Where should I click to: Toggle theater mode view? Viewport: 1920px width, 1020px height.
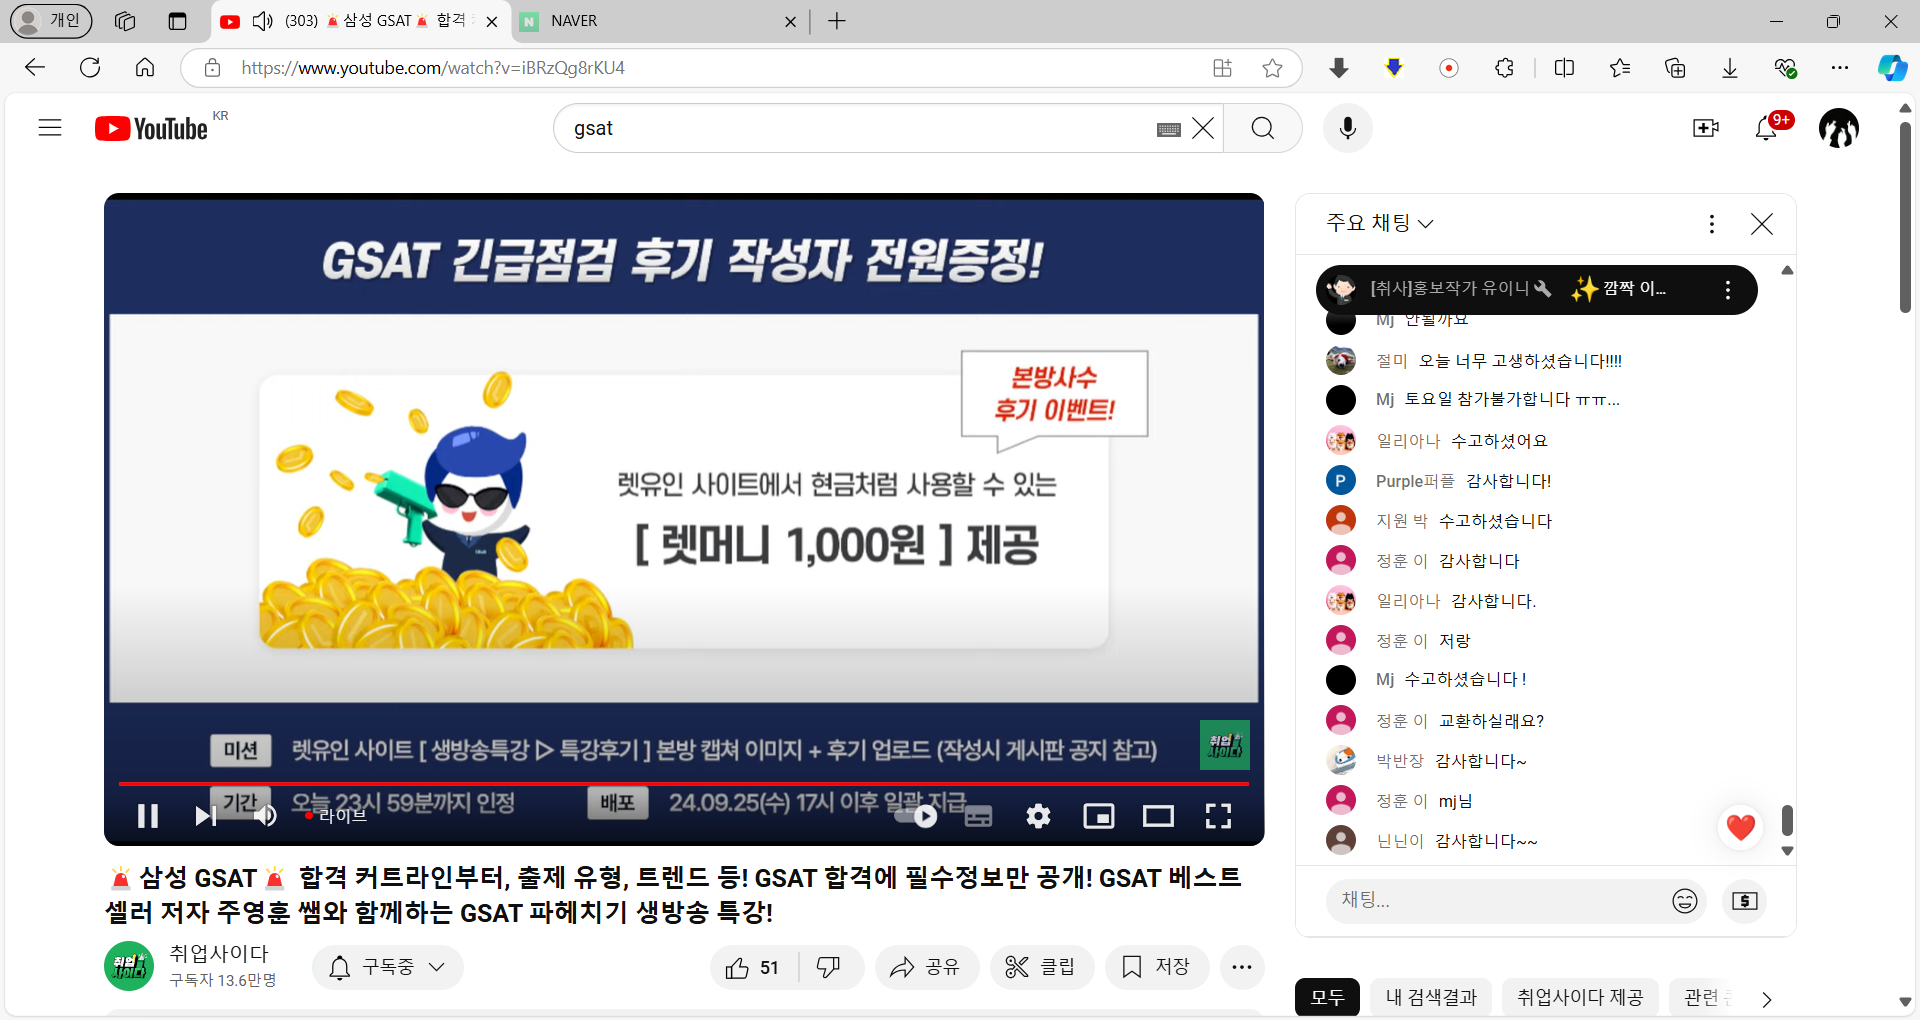tap(1158, 816)
